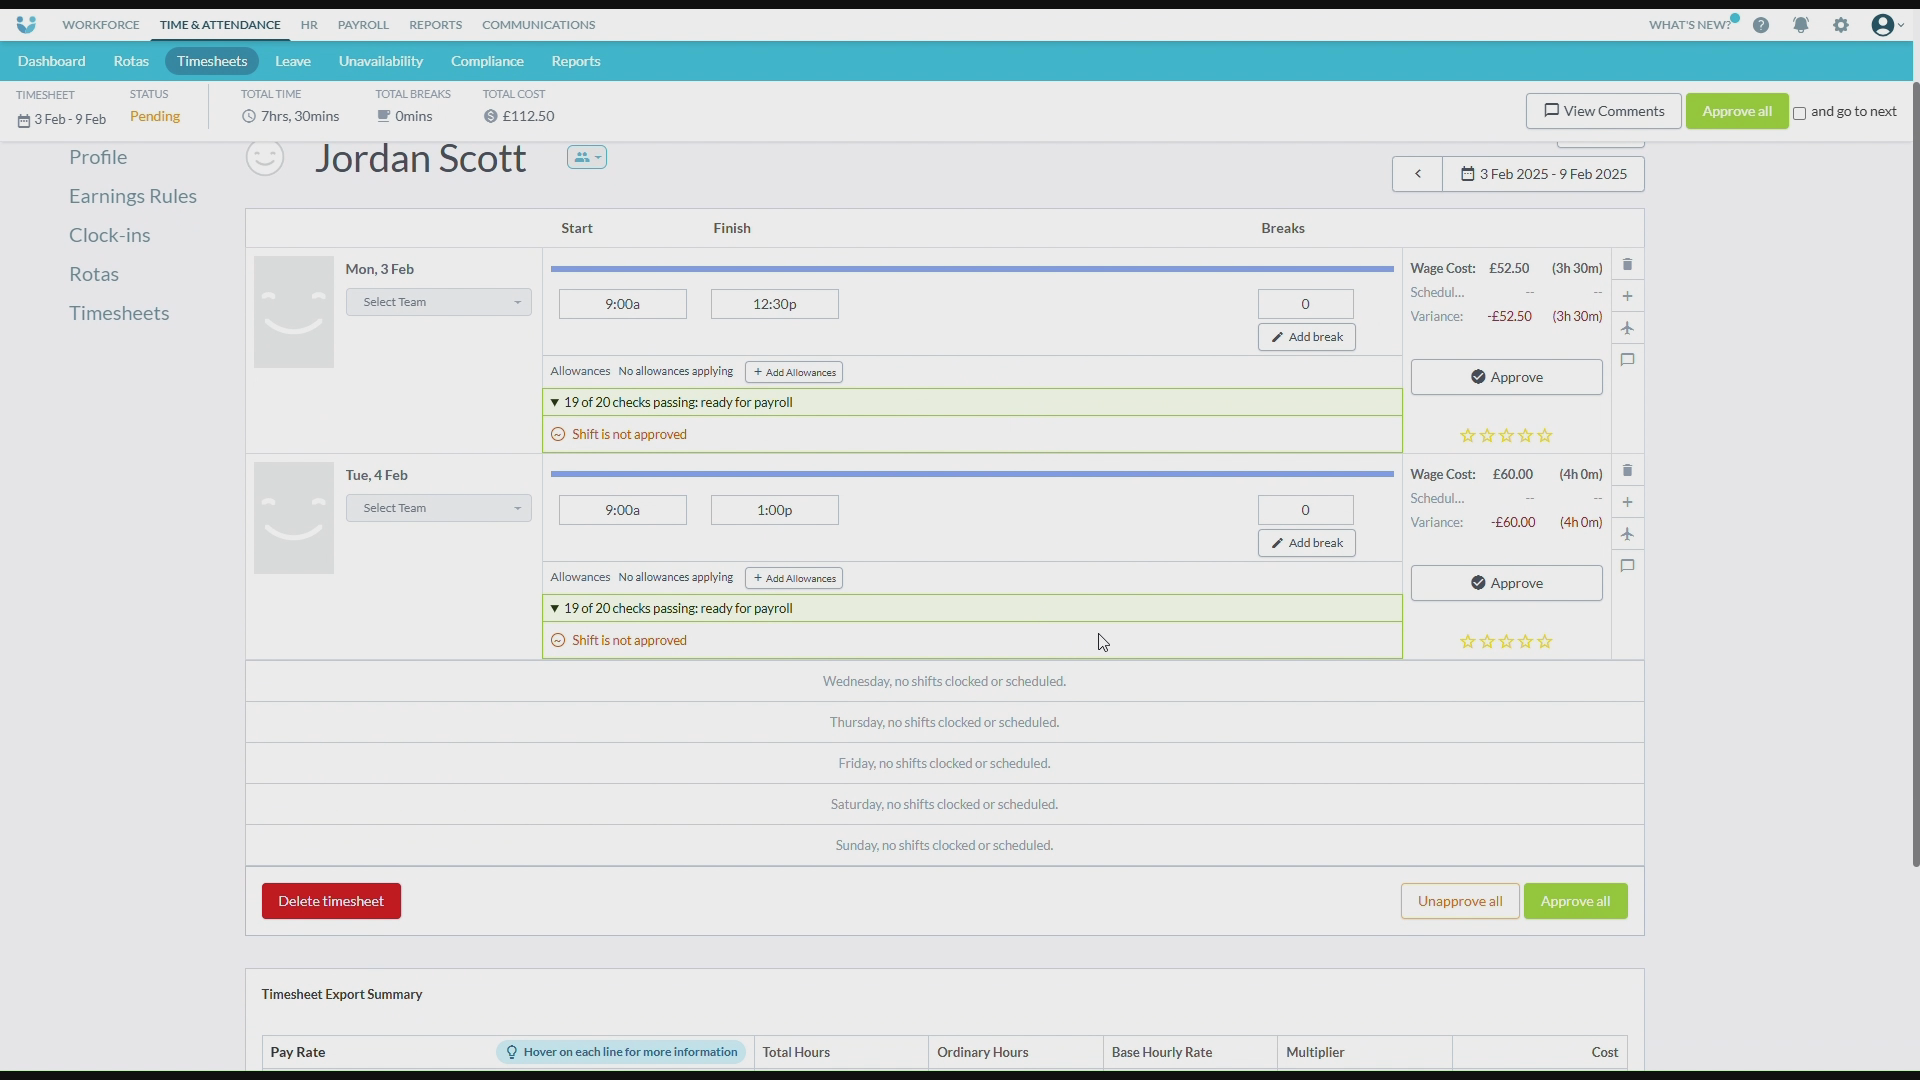This screenshot has width=1920, height=1080.
Task: Open the comment icon on Tuesday shift
Action: (1627, 566)
